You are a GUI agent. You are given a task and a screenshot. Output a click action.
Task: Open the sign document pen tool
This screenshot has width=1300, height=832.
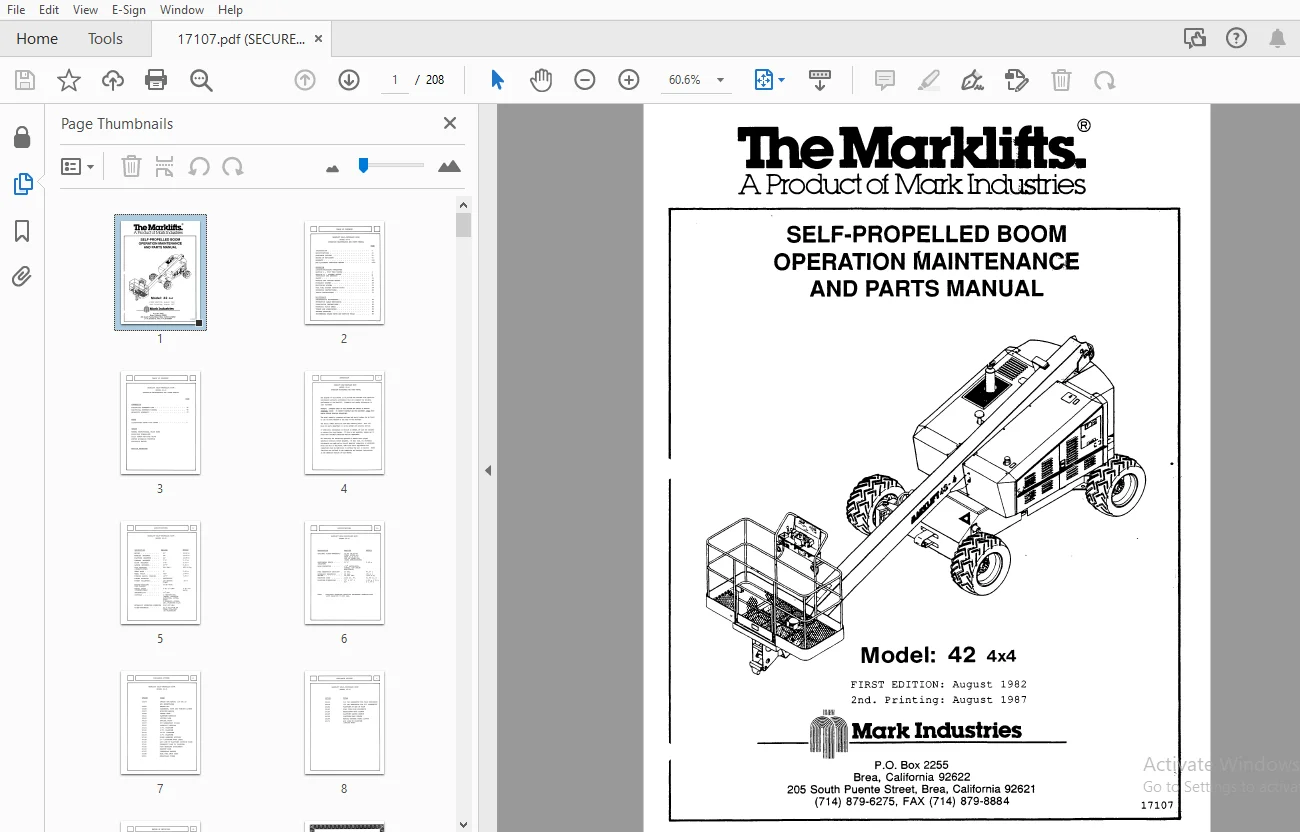pyautogui.click(x=972, y=80)
